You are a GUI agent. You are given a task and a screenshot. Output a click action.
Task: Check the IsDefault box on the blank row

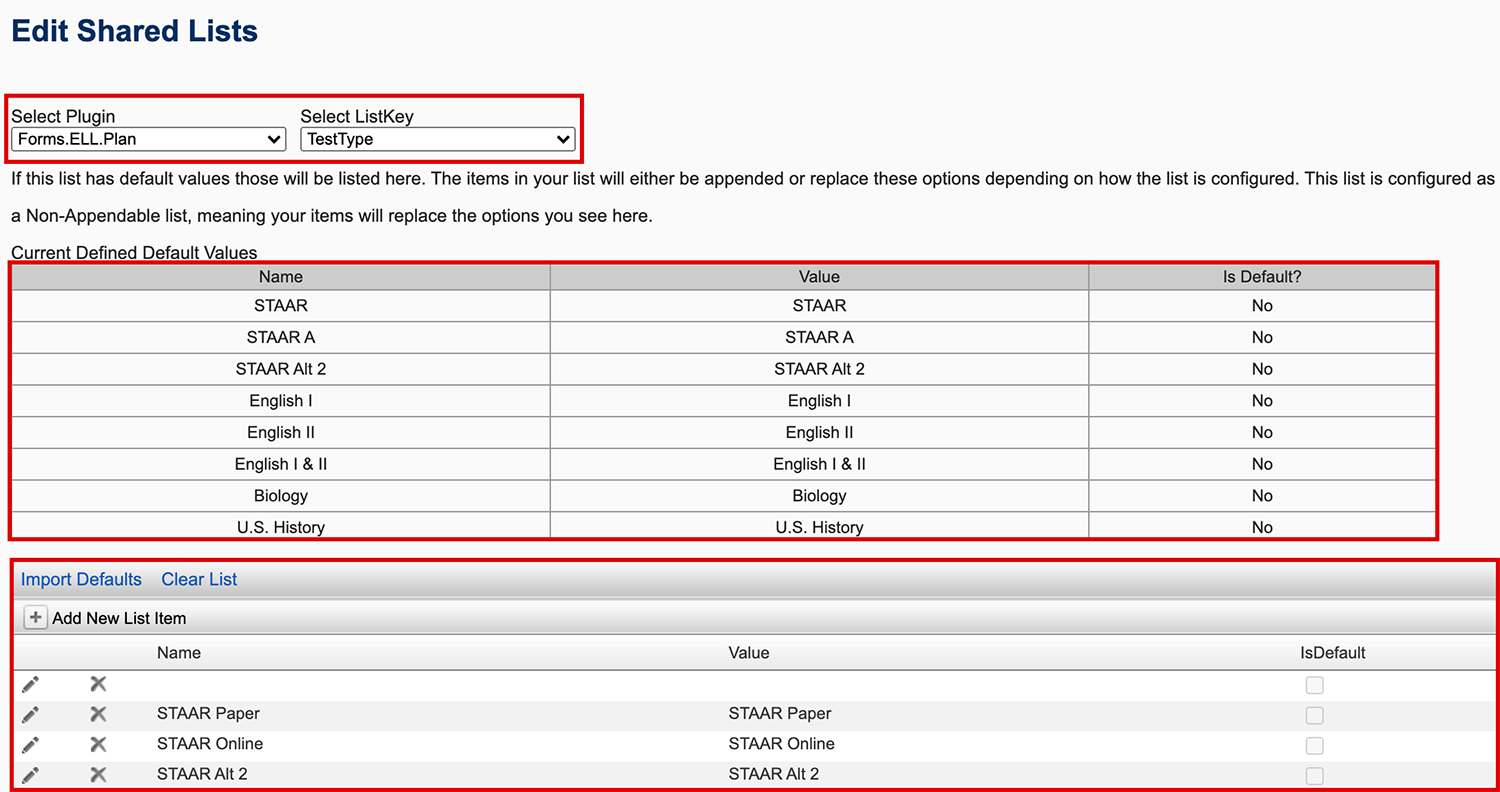pyautogui.click(x=1314, y=685)
